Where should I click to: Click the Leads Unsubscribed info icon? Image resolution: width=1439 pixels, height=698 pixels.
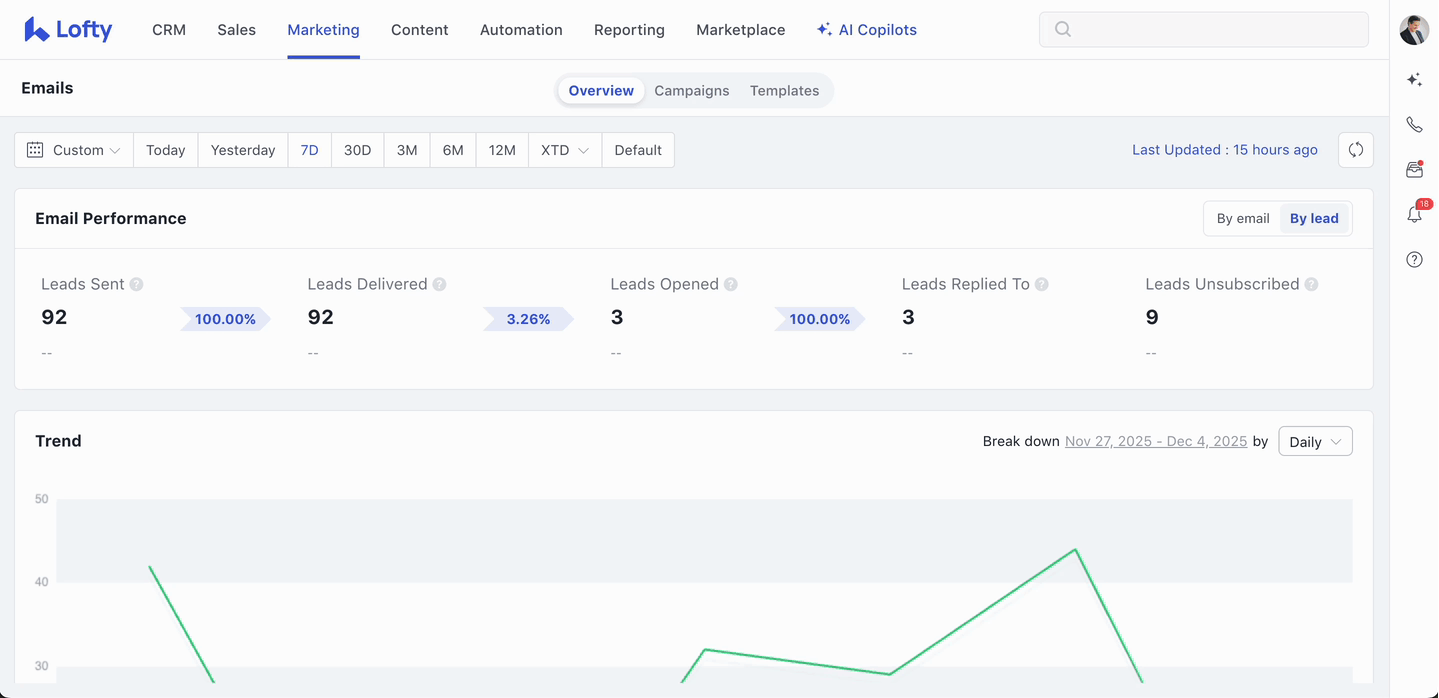coord(1311,284)
